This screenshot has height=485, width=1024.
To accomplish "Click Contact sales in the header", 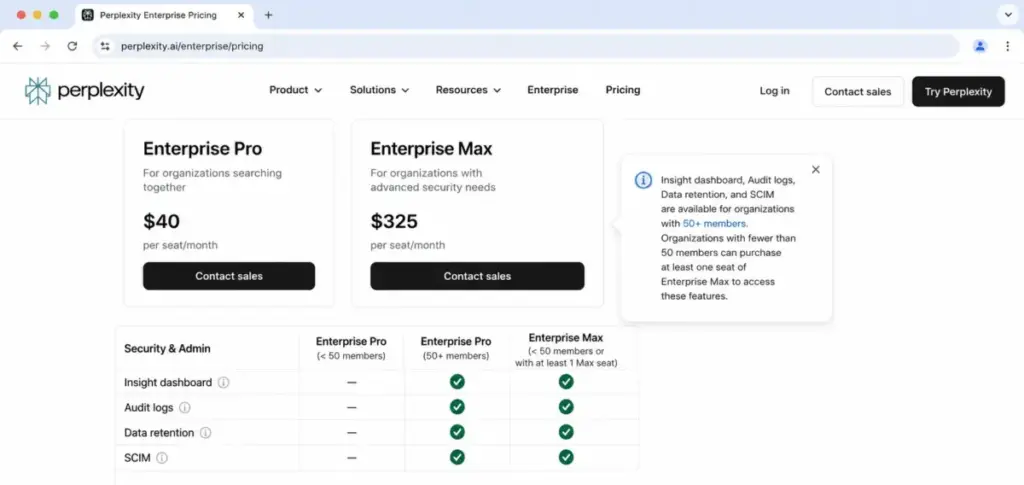I will click(x=857, y=91).
